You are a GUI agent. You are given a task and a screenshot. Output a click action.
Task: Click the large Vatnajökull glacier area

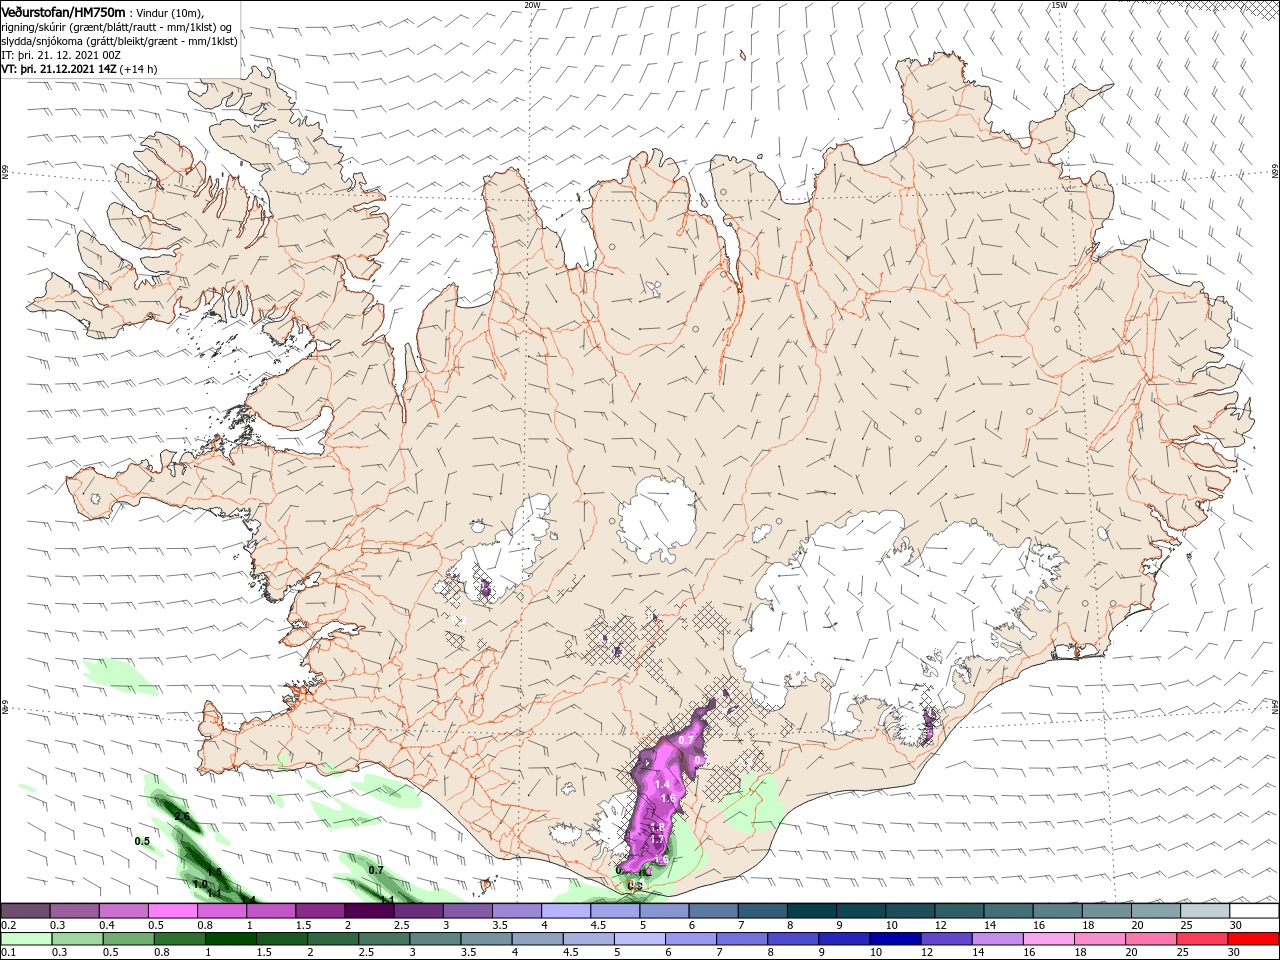(x=890, y=610)
